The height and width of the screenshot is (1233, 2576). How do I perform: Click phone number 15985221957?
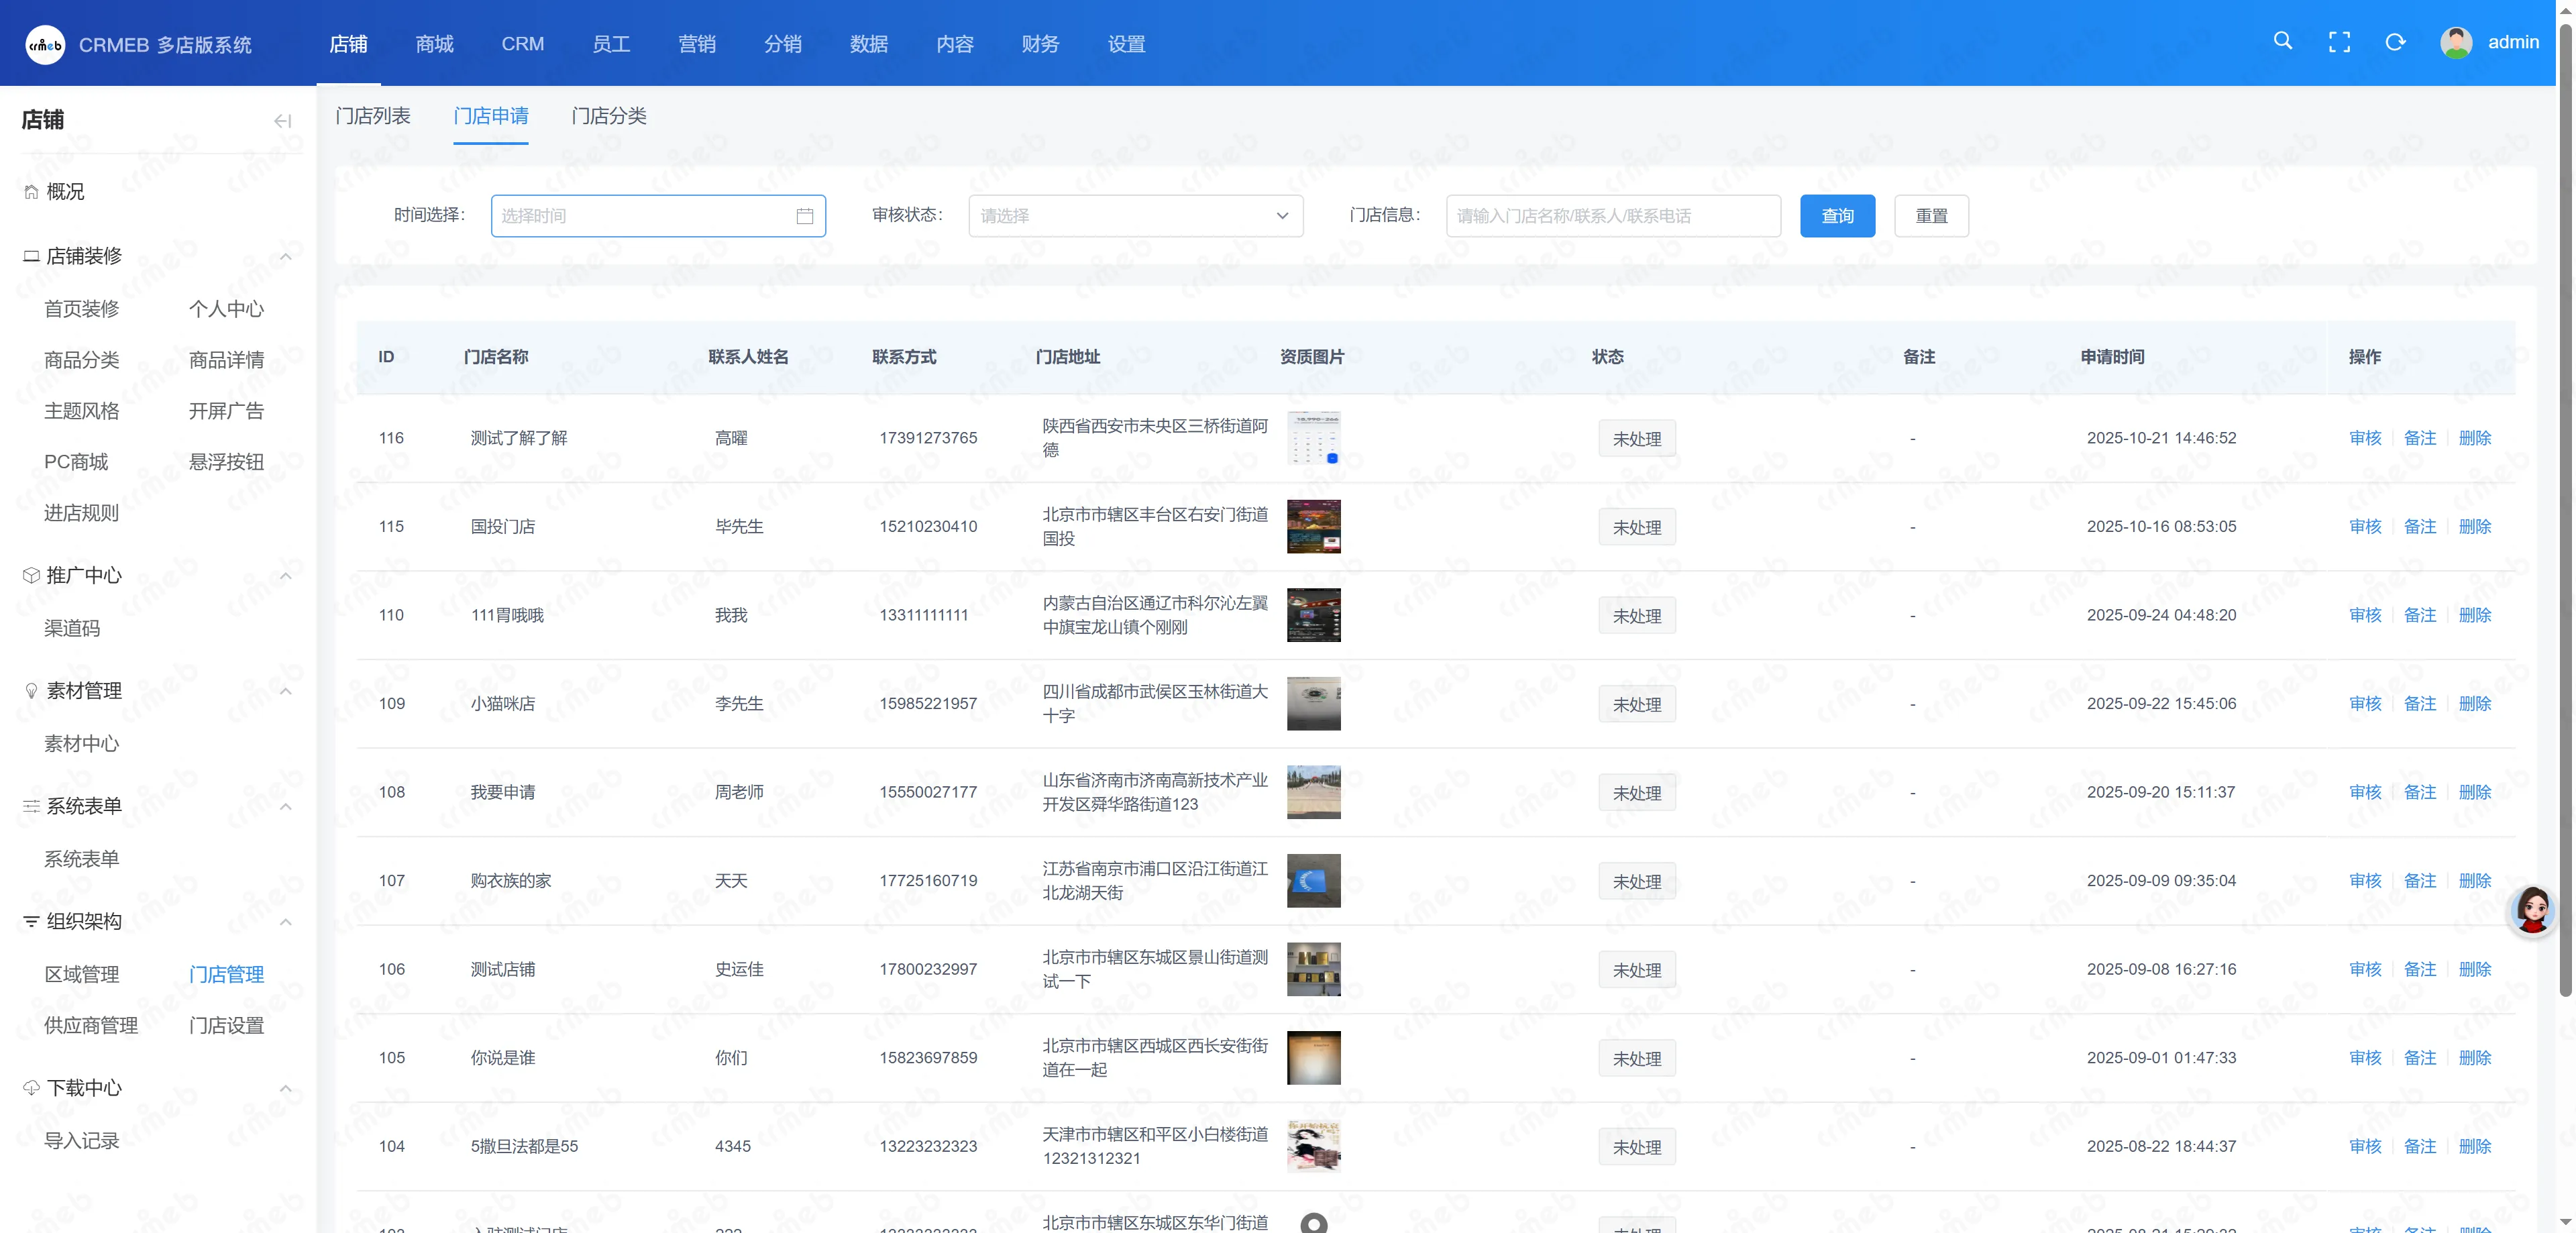tap(927, 704)
